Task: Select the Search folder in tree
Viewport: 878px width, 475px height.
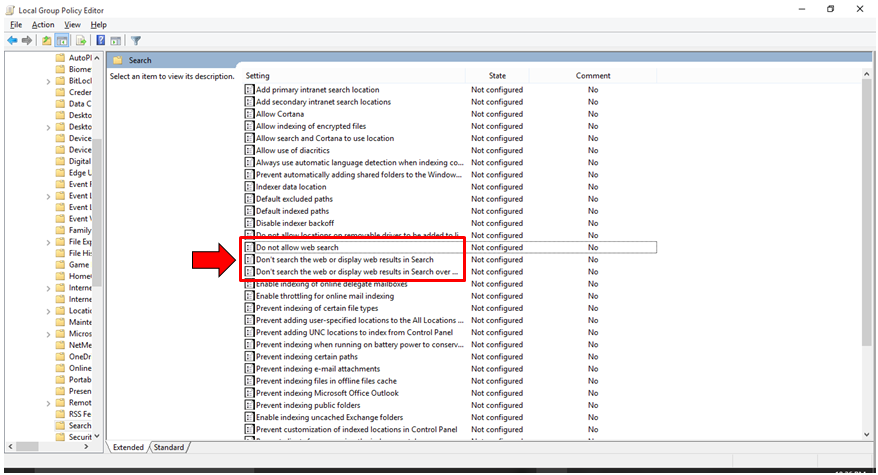Action: pyautogui.click(x=80, y=426)
